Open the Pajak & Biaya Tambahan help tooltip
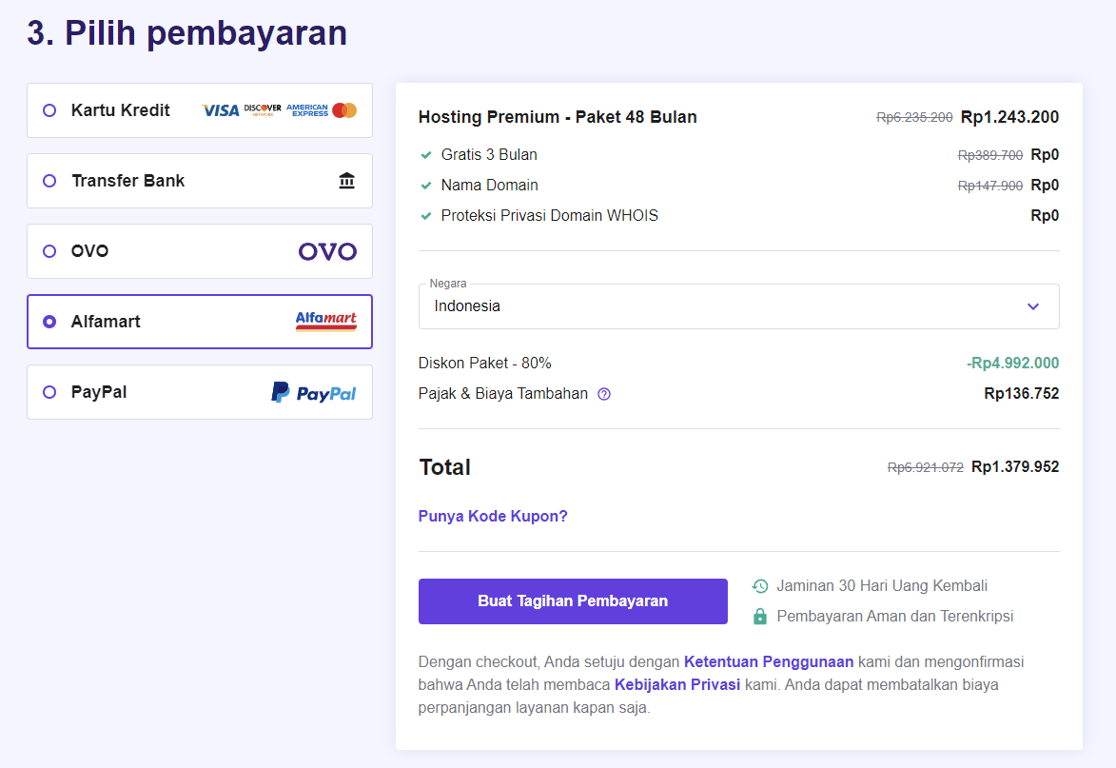Viewport: 1116px width, 768px height. (604, 394)
